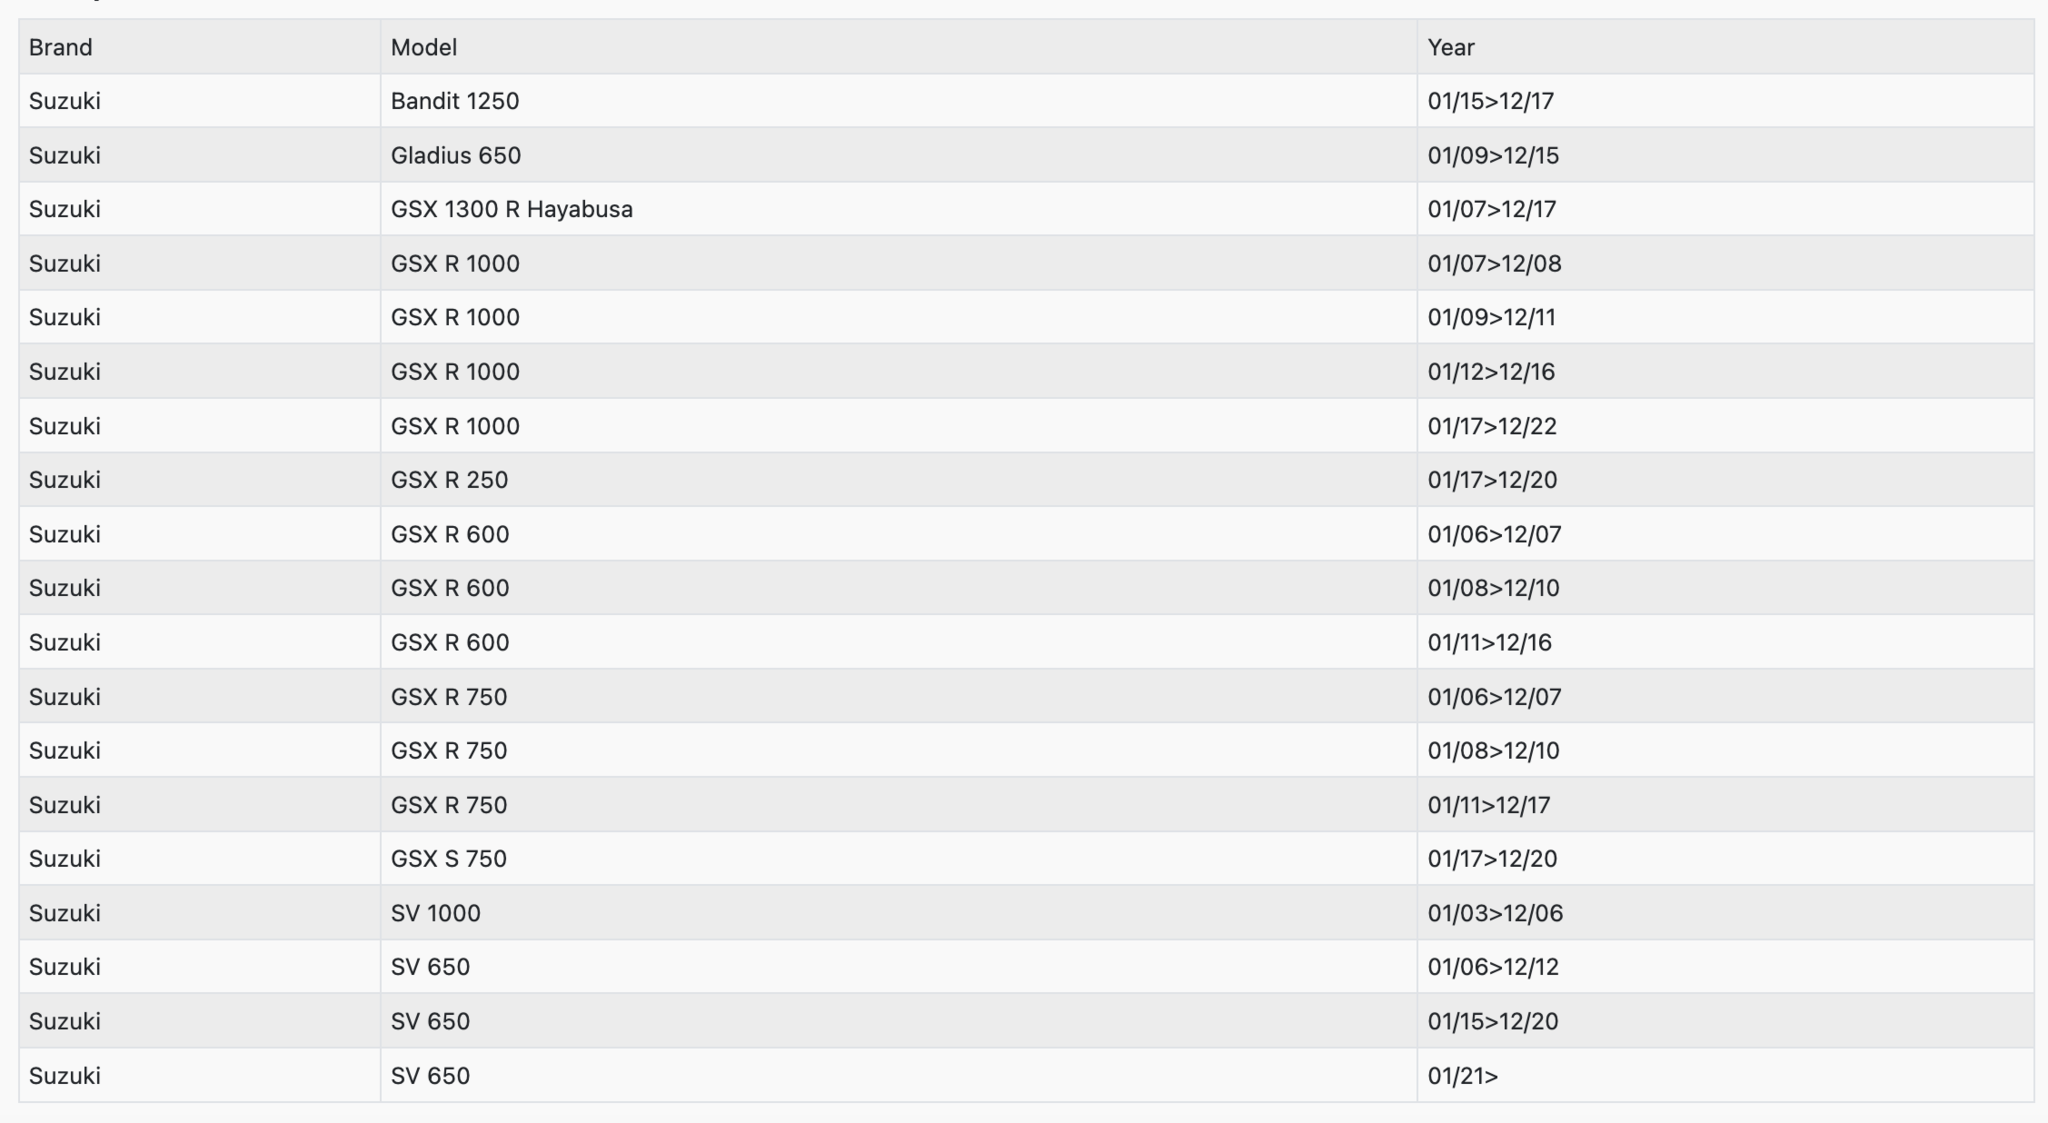The width and height of the screenshot is (2048, 1123).
Task: Click the GSX 1300 R Hayabusa cell
Action: [512, 209]
